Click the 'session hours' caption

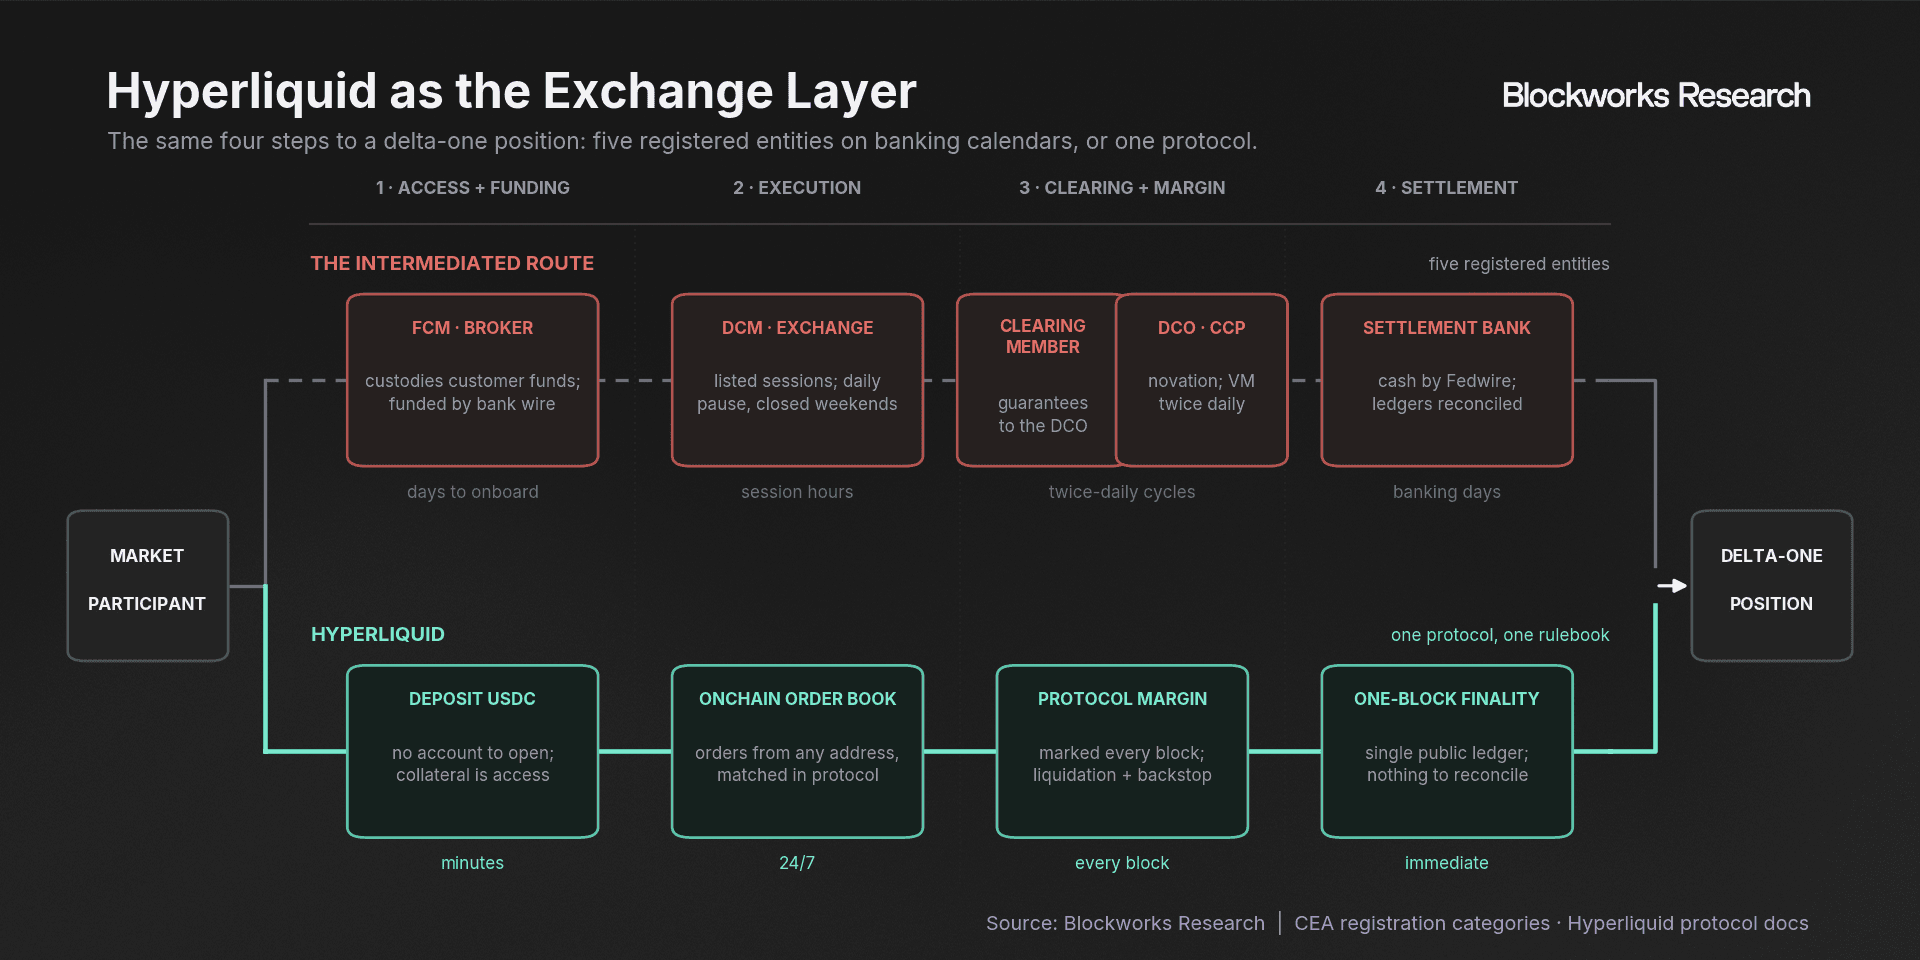click(797, 492)
